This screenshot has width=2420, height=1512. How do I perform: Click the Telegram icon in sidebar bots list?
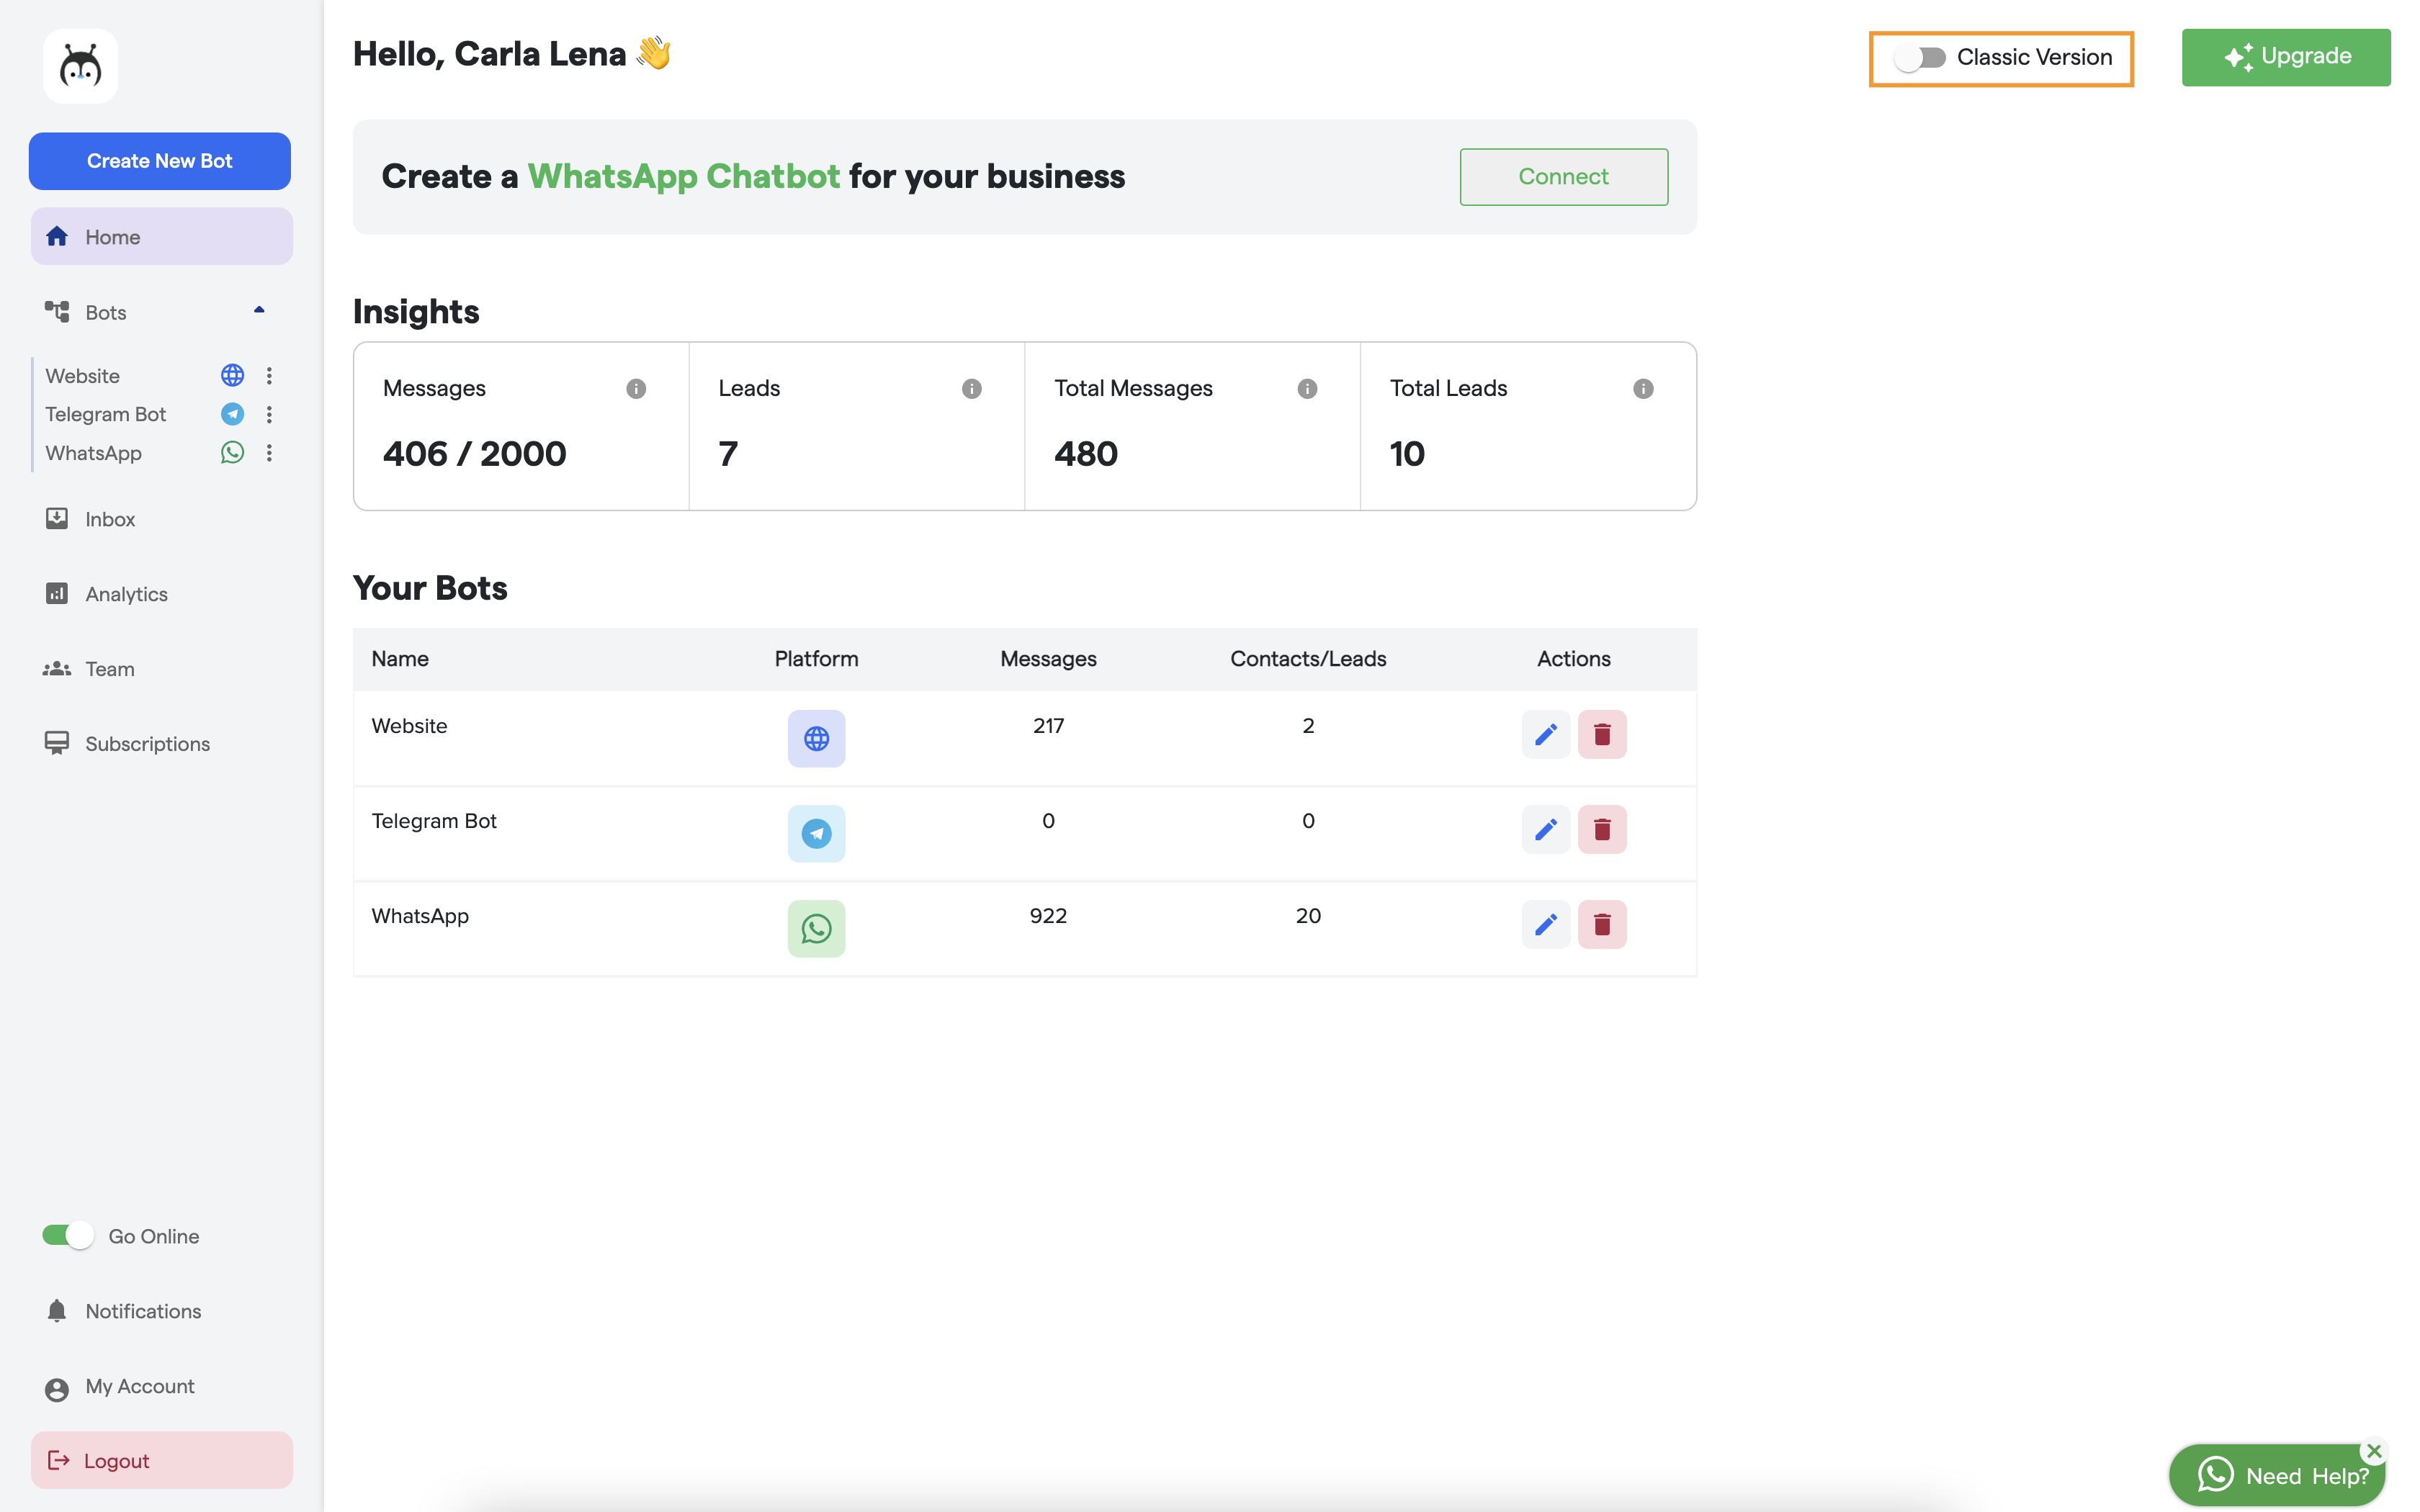pos(232,414)
